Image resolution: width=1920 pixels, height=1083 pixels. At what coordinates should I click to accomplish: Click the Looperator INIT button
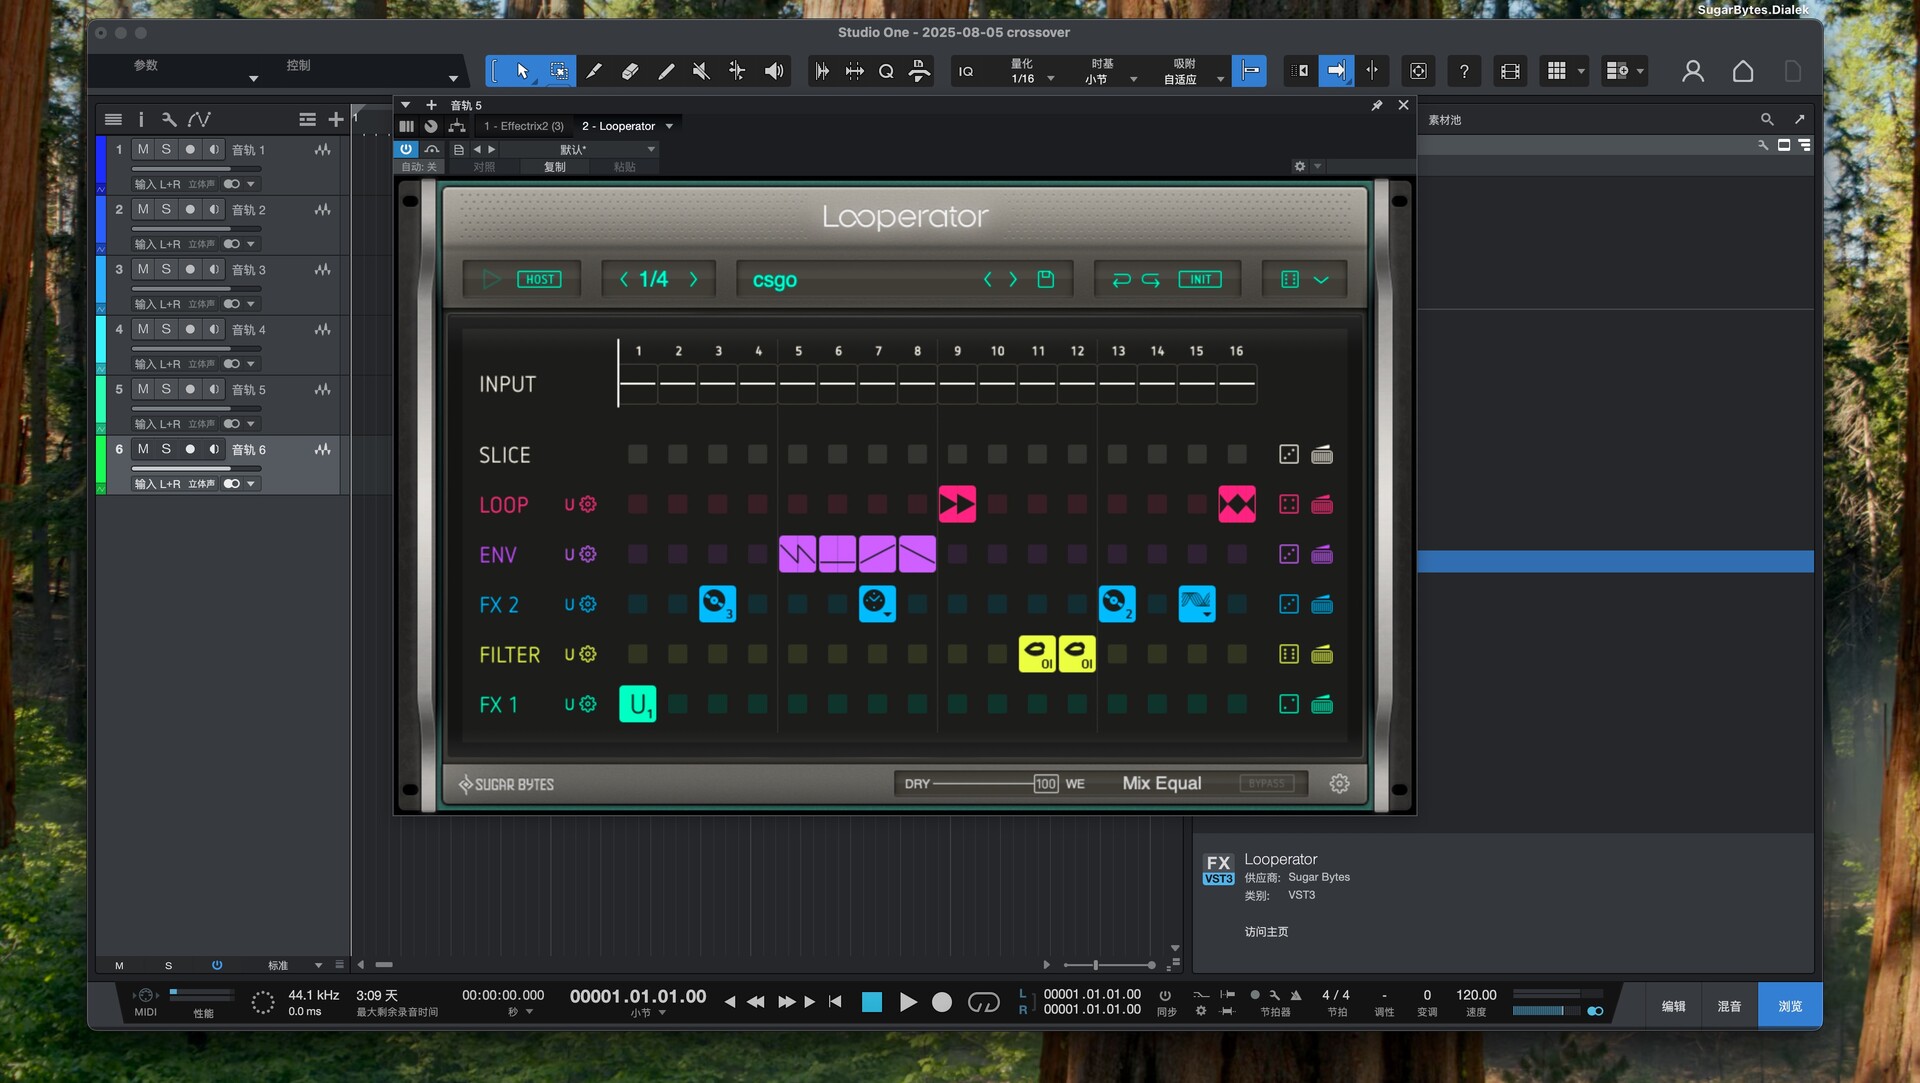tap(1200, 279)
